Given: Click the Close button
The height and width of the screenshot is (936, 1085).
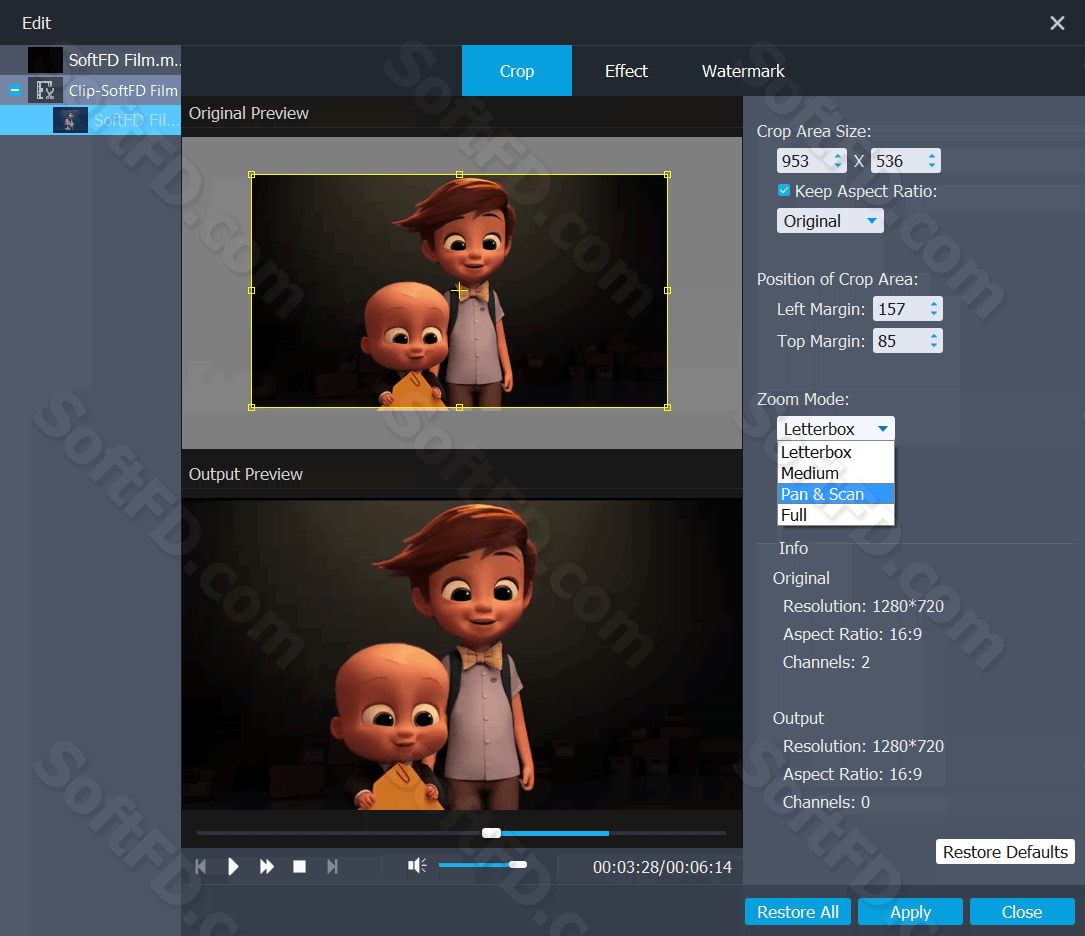Looking at the screenshot, I should coord(1022,912).
